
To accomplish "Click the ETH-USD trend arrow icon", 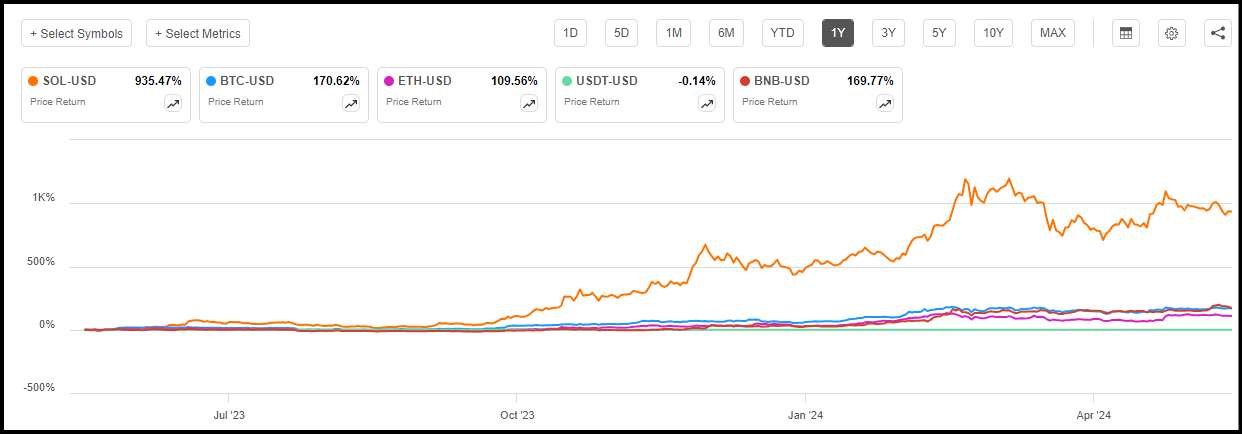I will tap(529, 103).
